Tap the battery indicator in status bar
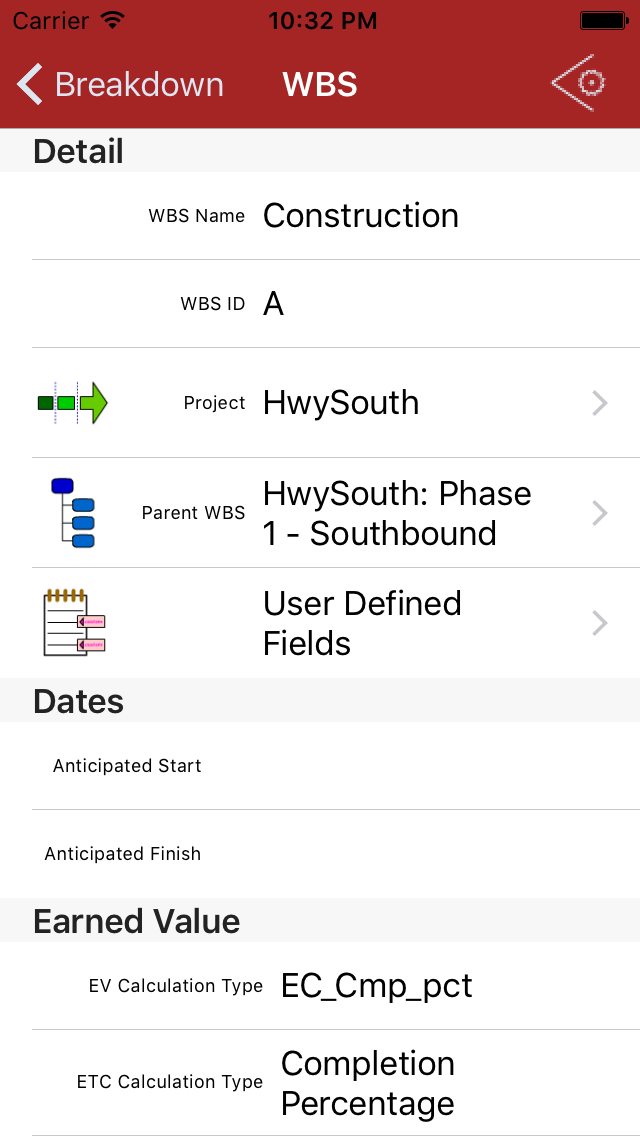The width and height of the screenshot is (640, 1136). pos(603,20)
